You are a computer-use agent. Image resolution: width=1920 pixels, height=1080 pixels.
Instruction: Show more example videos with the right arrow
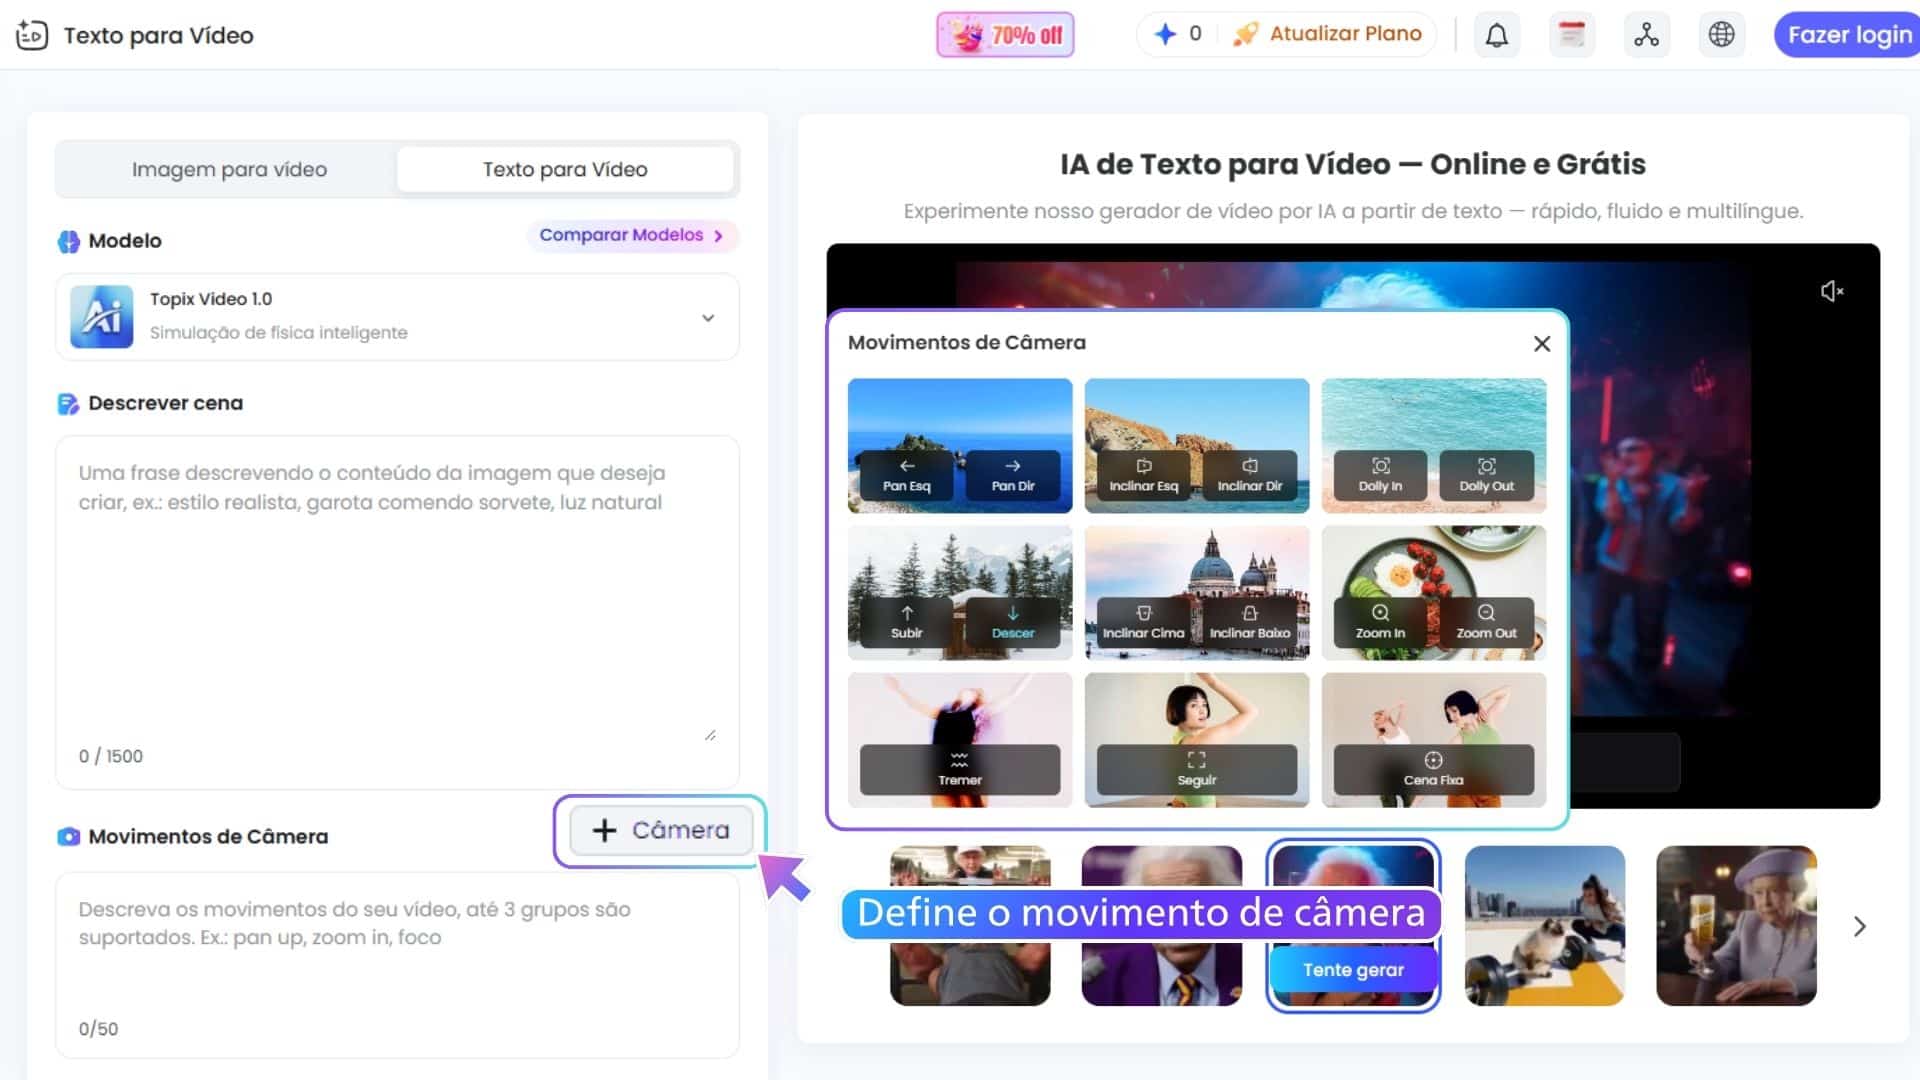pos(1859,926)
